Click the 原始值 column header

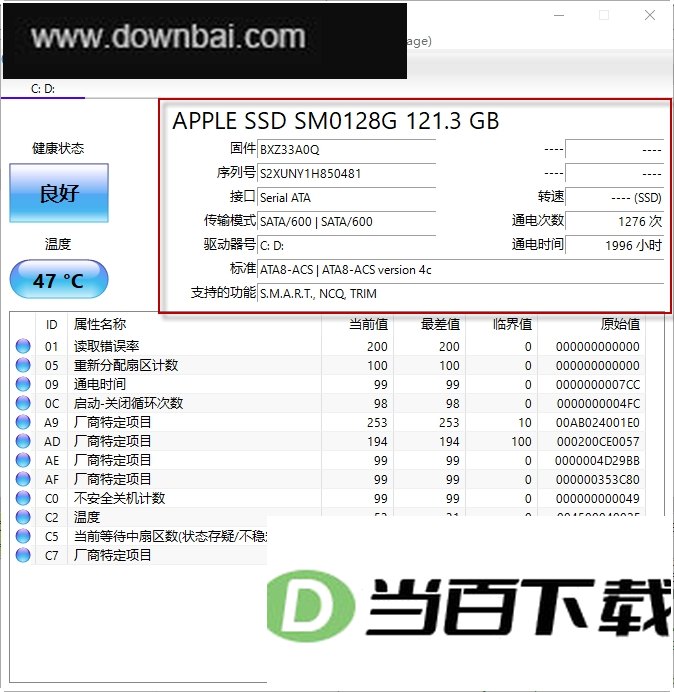[x=591, y=324]
